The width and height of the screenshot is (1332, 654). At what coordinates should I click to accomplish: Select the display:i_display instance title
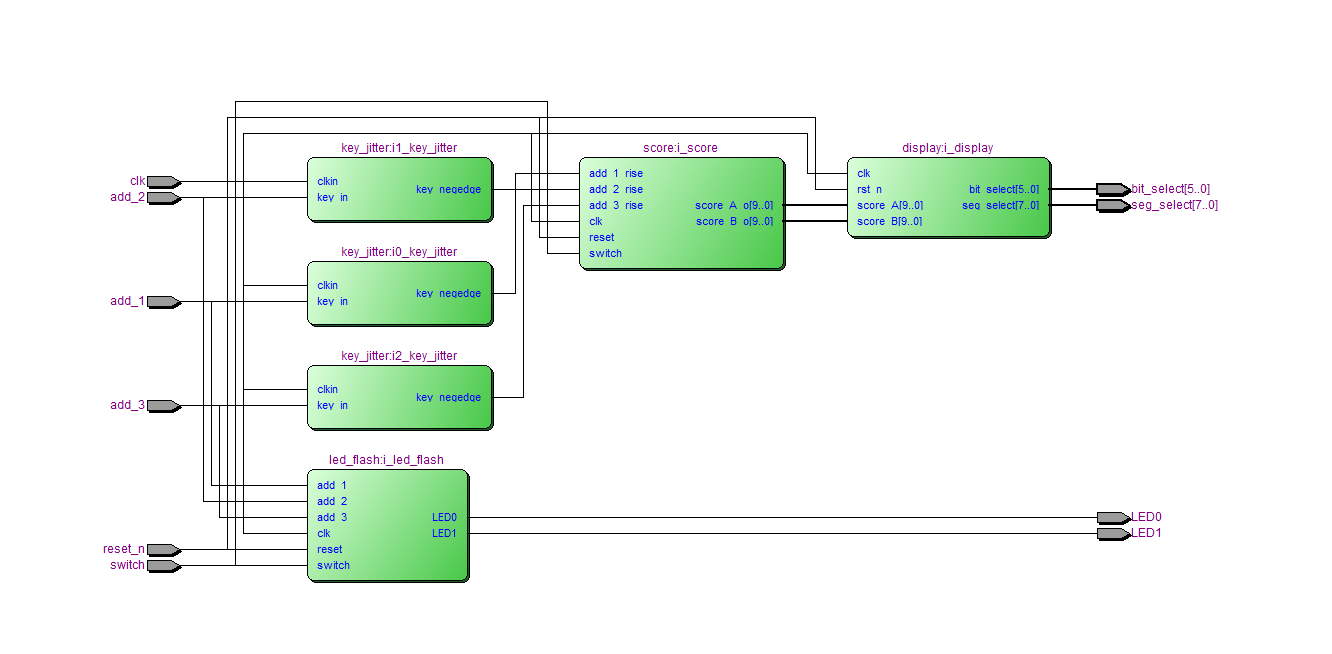[x=948, y=148]
